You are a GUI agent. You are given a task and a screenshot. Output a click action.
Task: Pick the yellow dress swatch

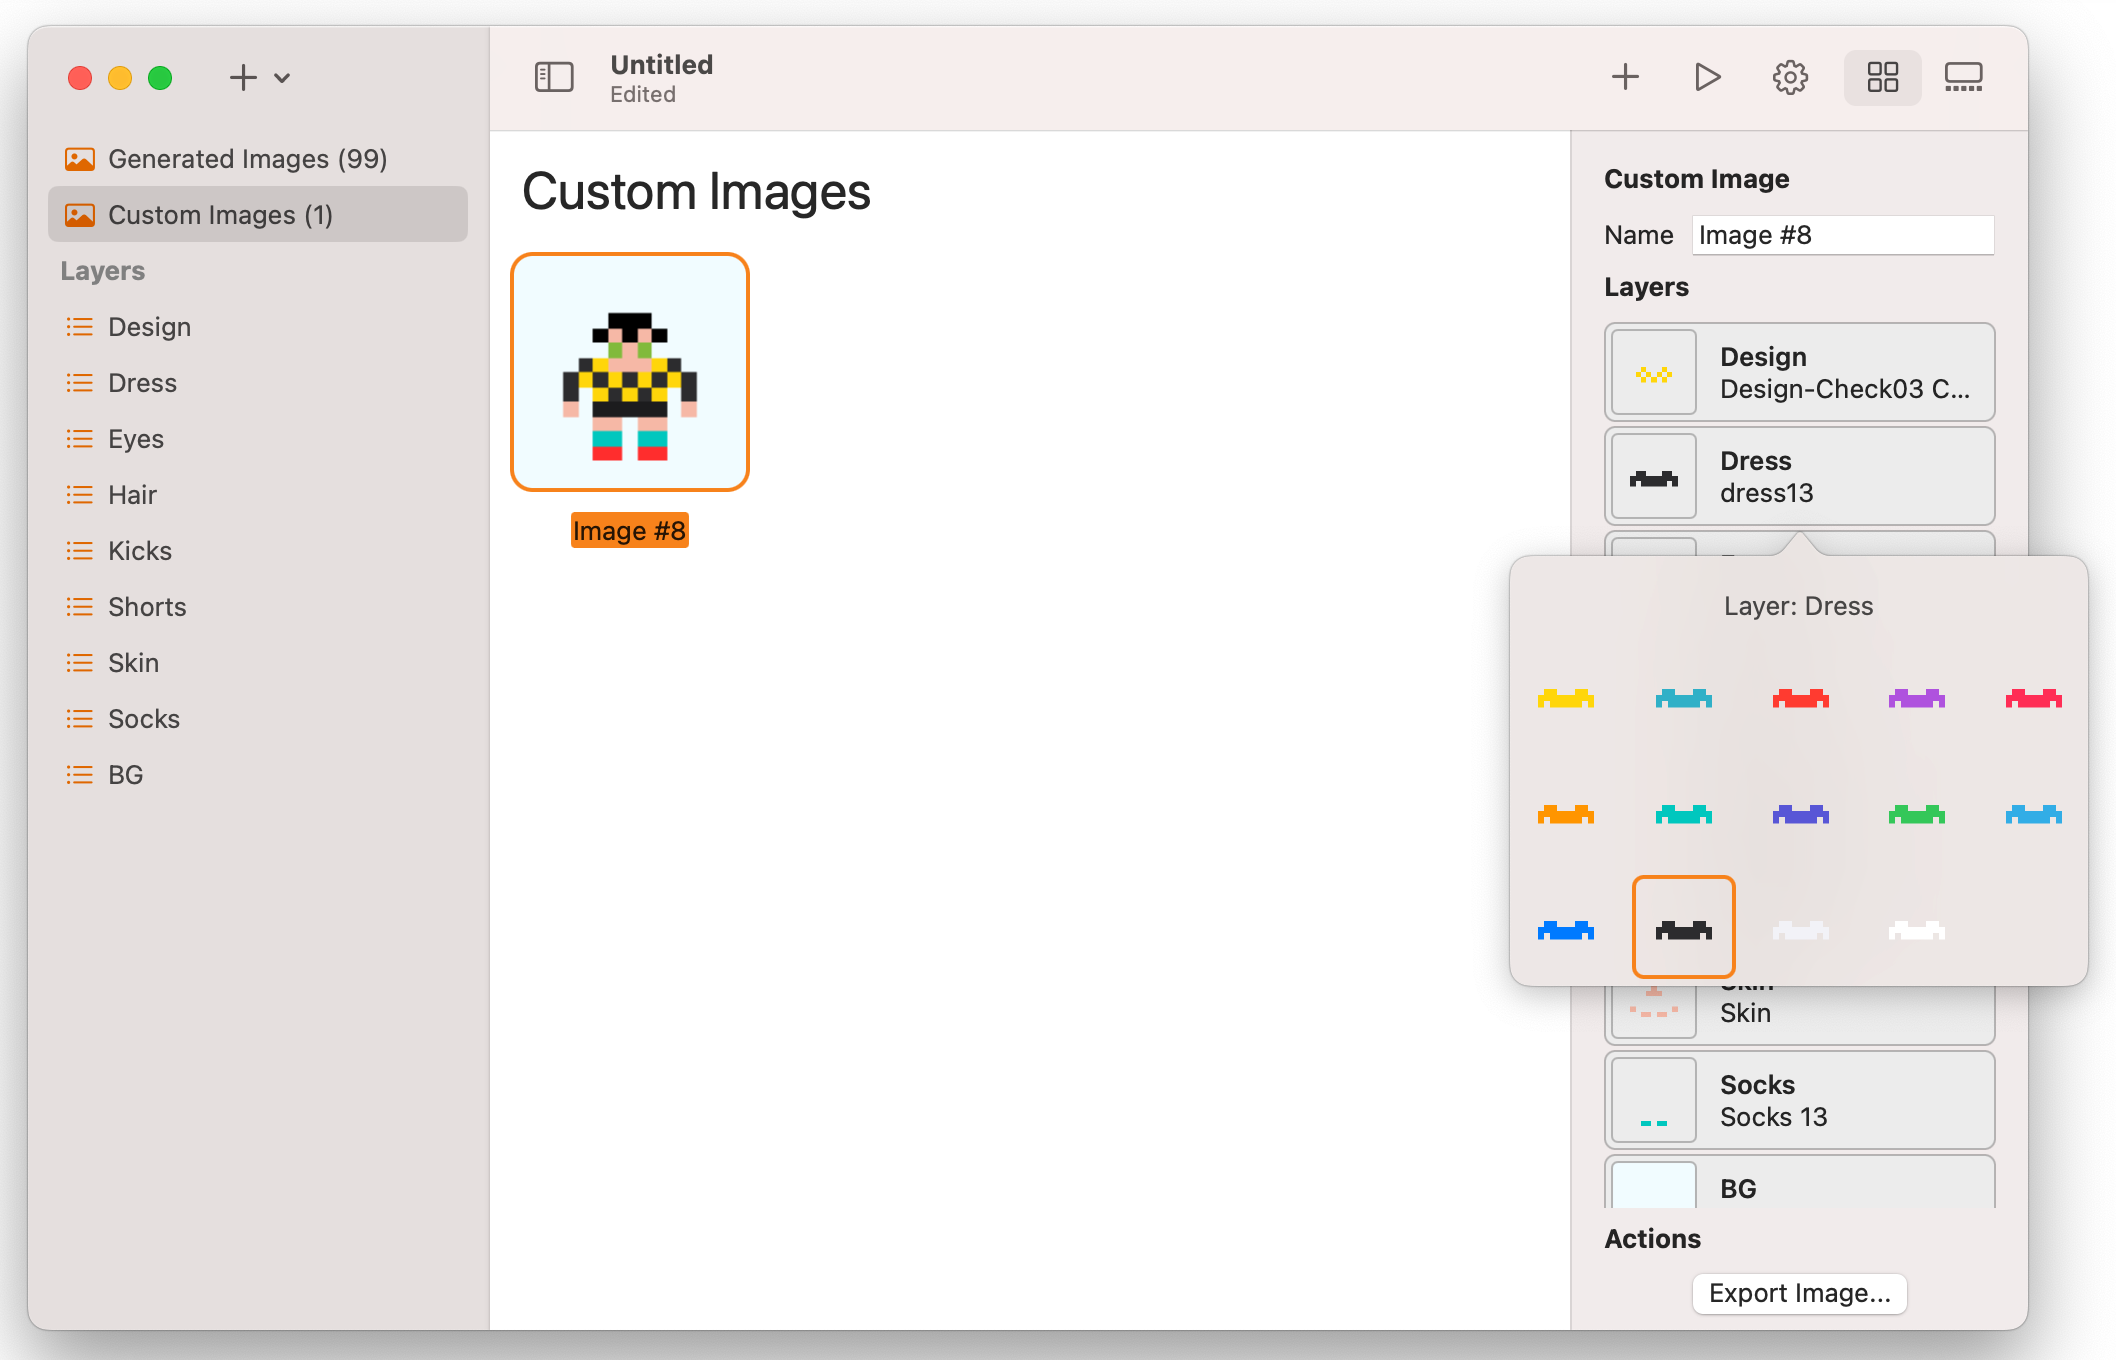(x=1566, y=698)
